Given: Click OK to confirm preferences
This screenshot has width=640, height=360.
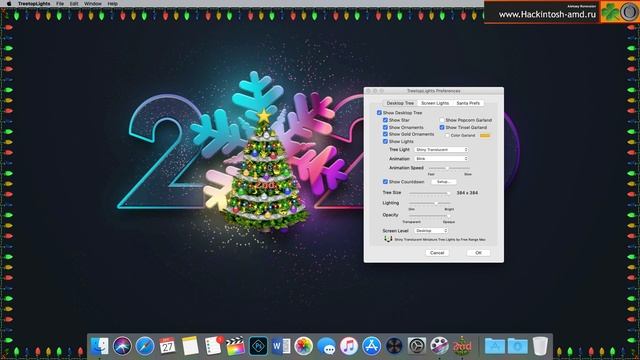Looking at the screenshot, I should click(478, 253).
